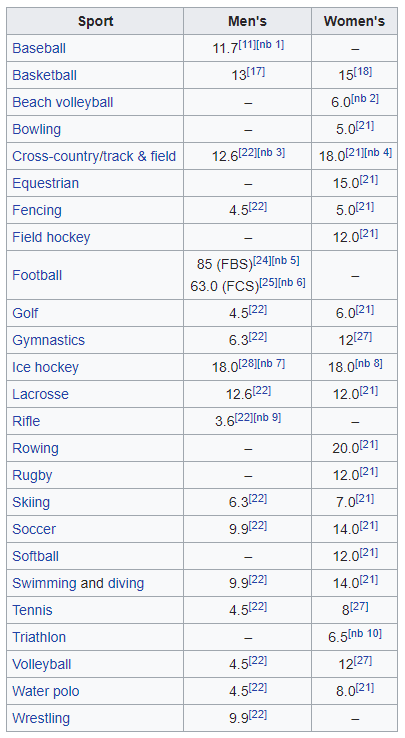This screenshot has height=738, width=405.
Task: Open footnote [nb 10] in Triathlon row
Action: pyautogui.click(x=366, y=634)
